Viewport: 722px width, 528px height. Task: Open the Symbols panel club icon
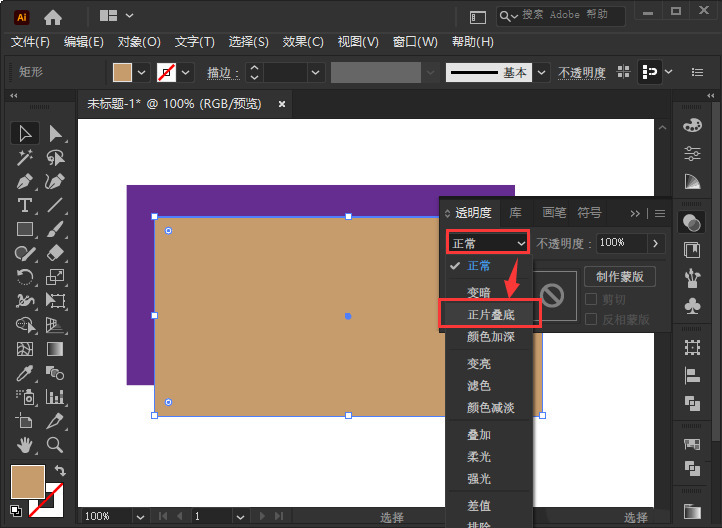(692, 306)
